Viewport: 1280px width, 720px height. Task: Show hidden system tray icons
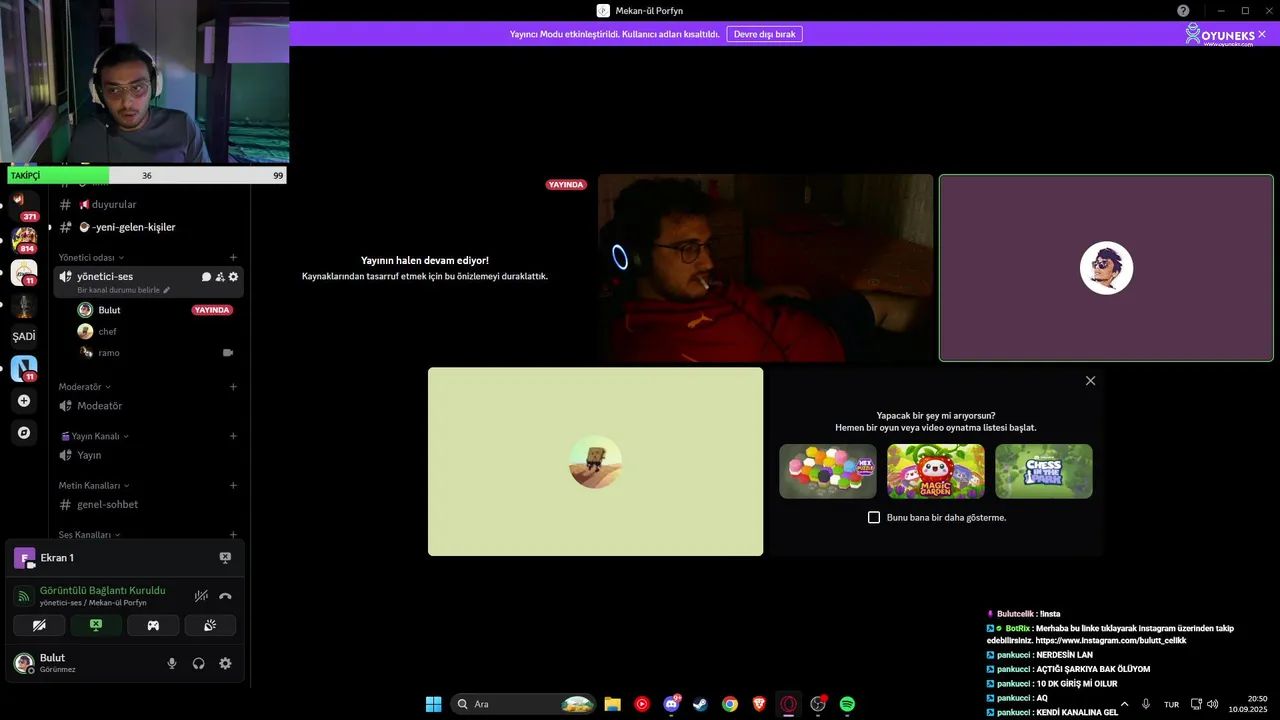pyautogui.click(x=1124, y=704)
